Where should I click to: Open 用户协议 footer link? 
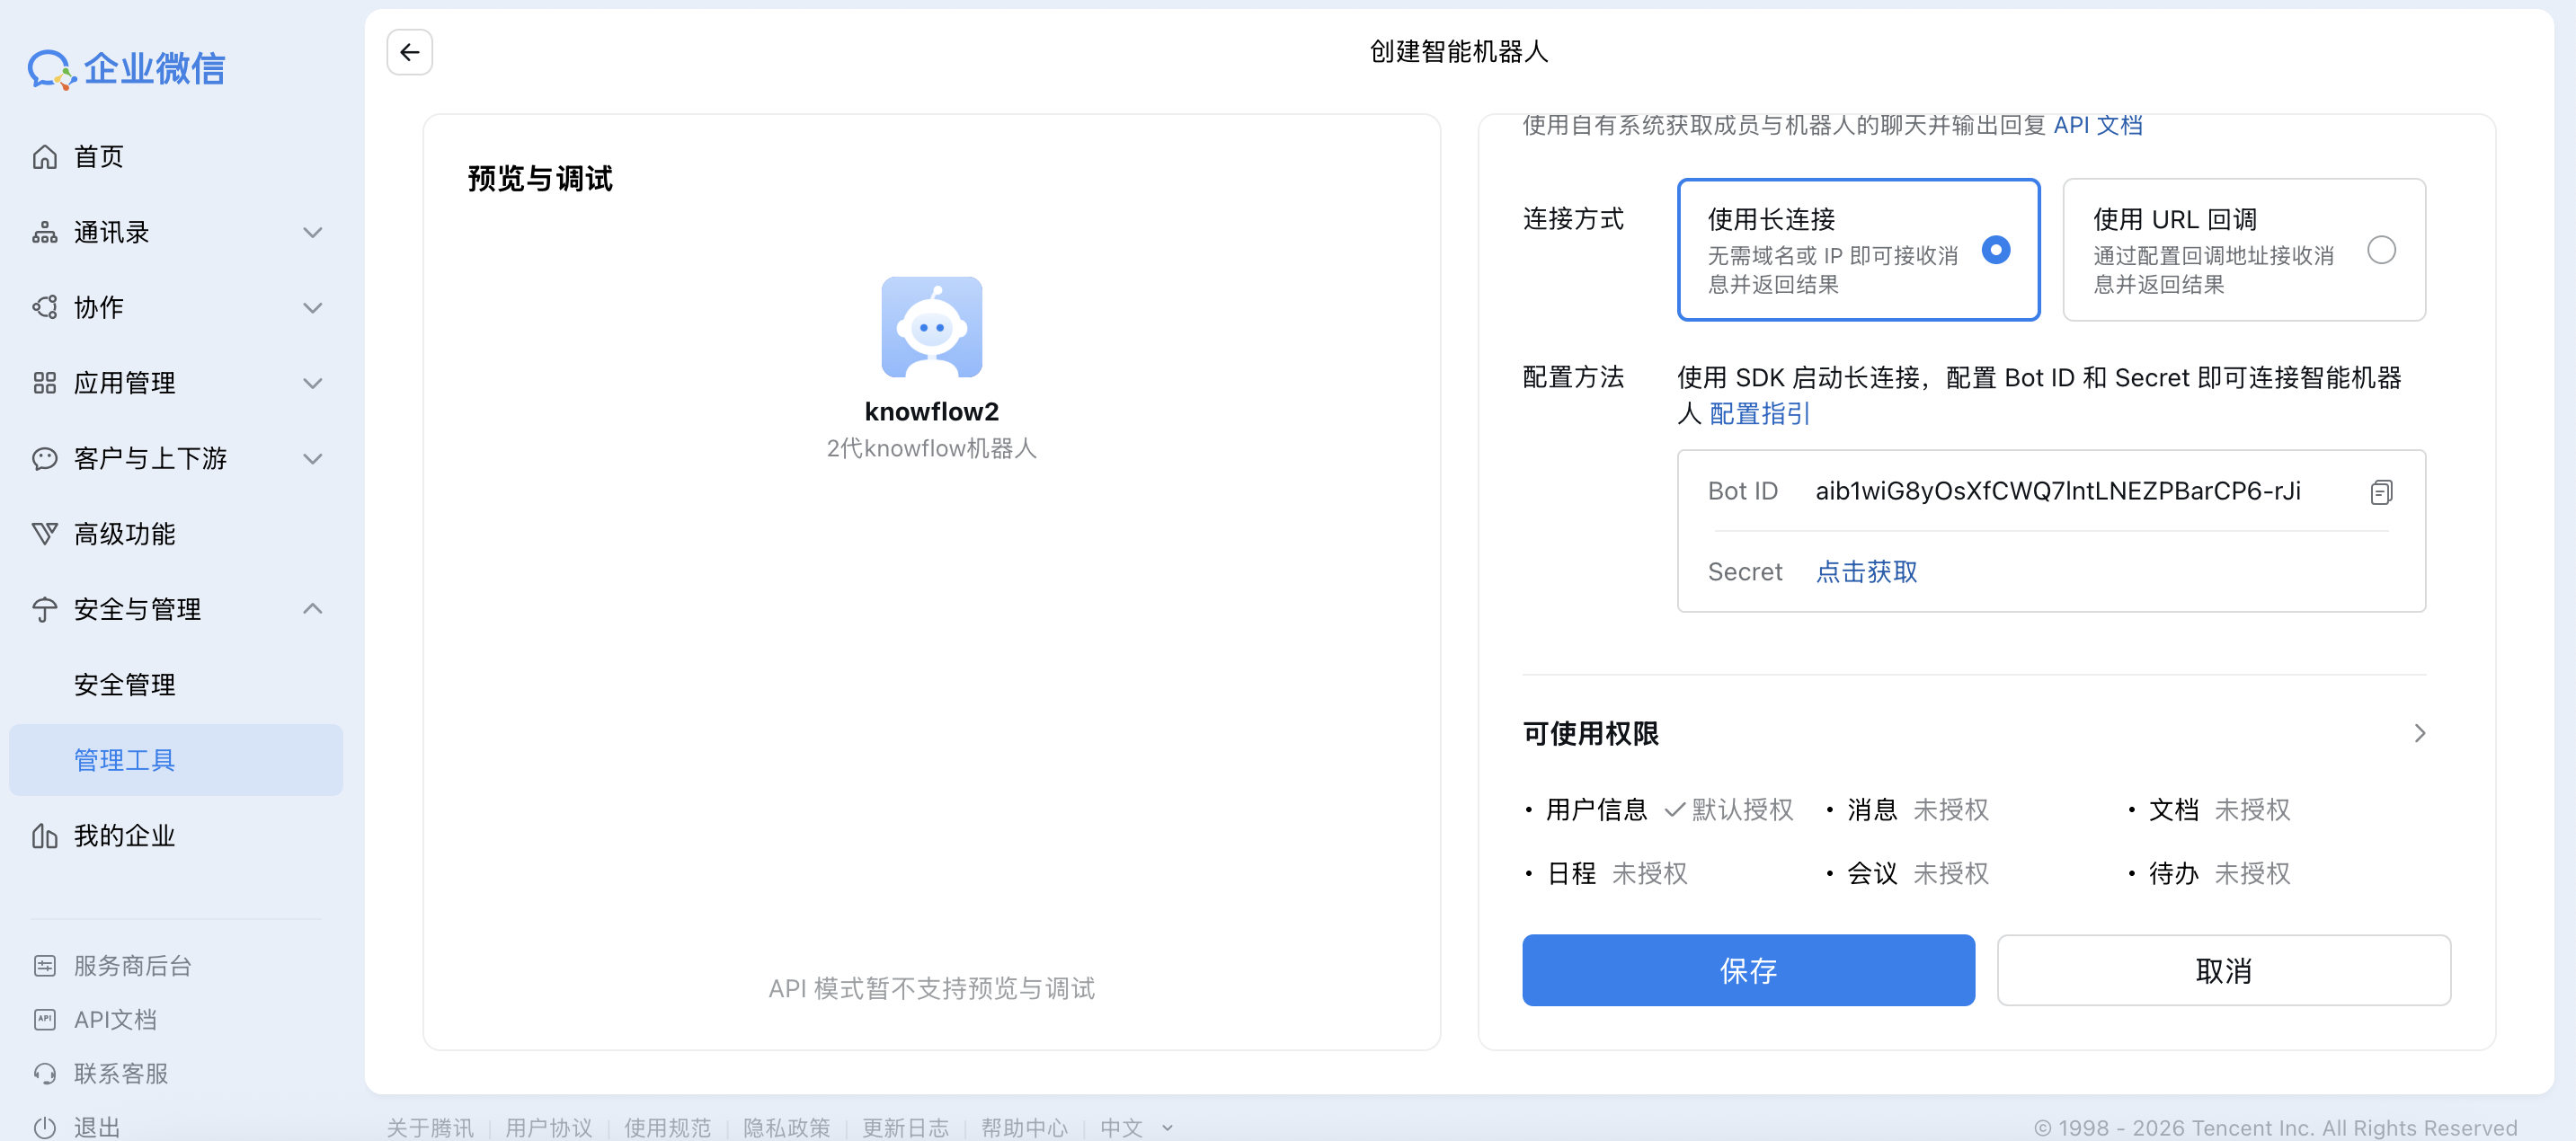[x=549, y=1127]
